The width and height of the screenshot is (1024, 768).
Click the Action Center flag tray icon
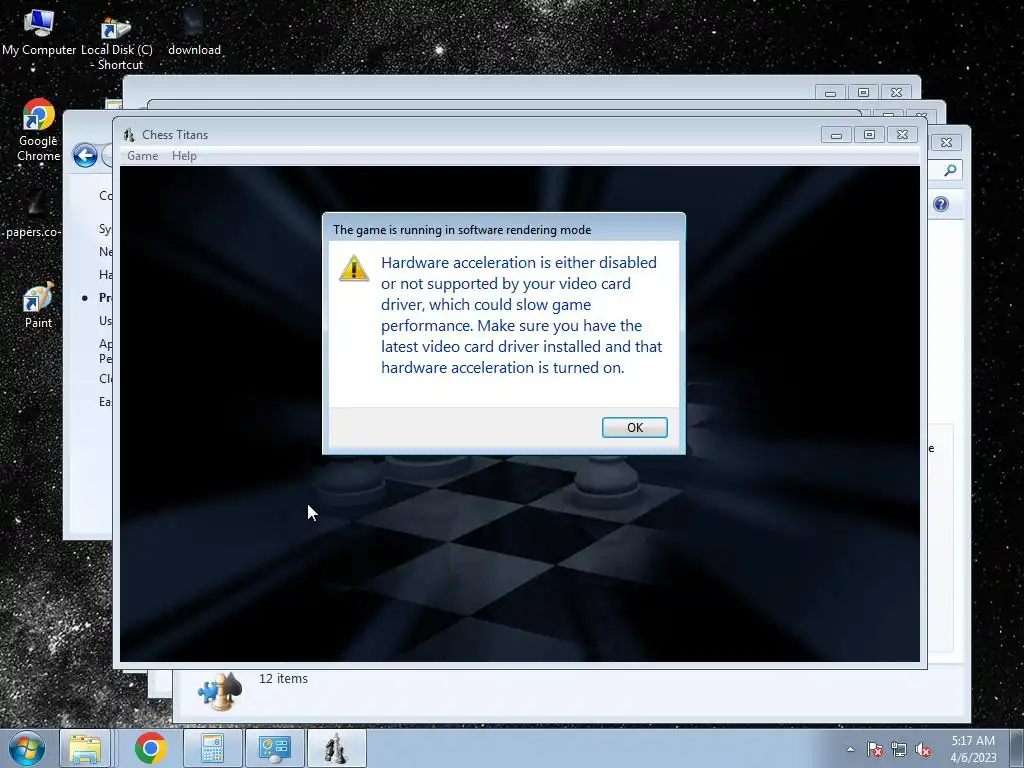pyautogui.click(x=875, y=749)
